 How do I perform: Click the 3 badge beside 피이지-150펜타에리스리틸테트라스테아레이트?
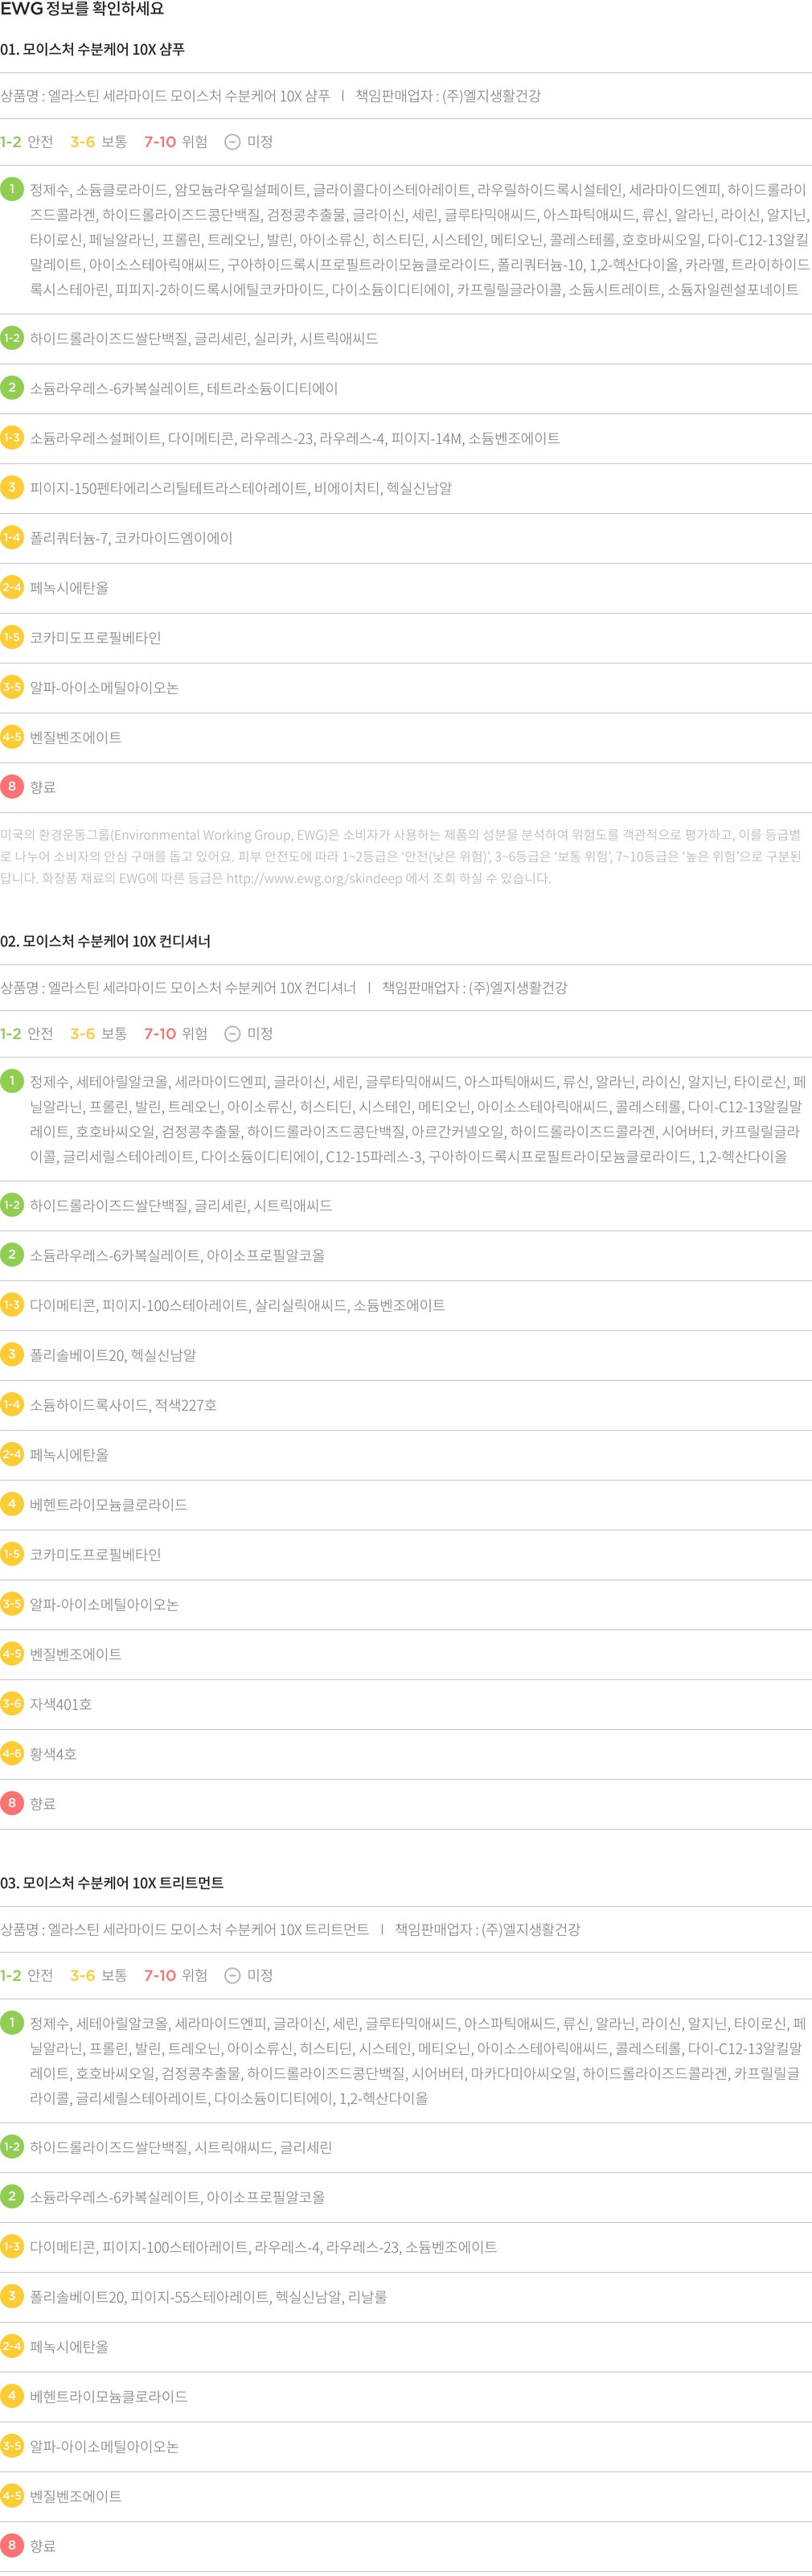[x=12, y=487]
